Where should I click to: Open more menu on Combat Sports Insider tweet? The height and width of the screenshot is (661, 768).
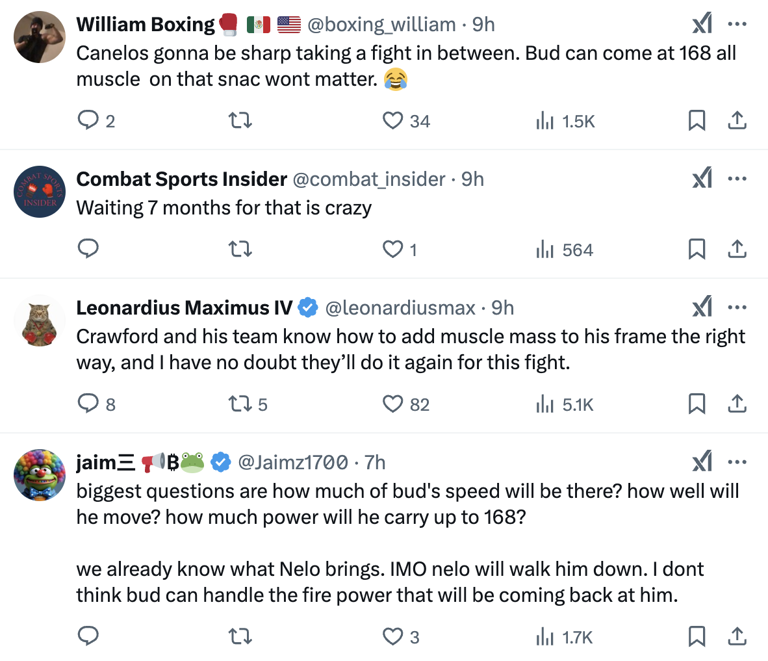pos(737,179)
